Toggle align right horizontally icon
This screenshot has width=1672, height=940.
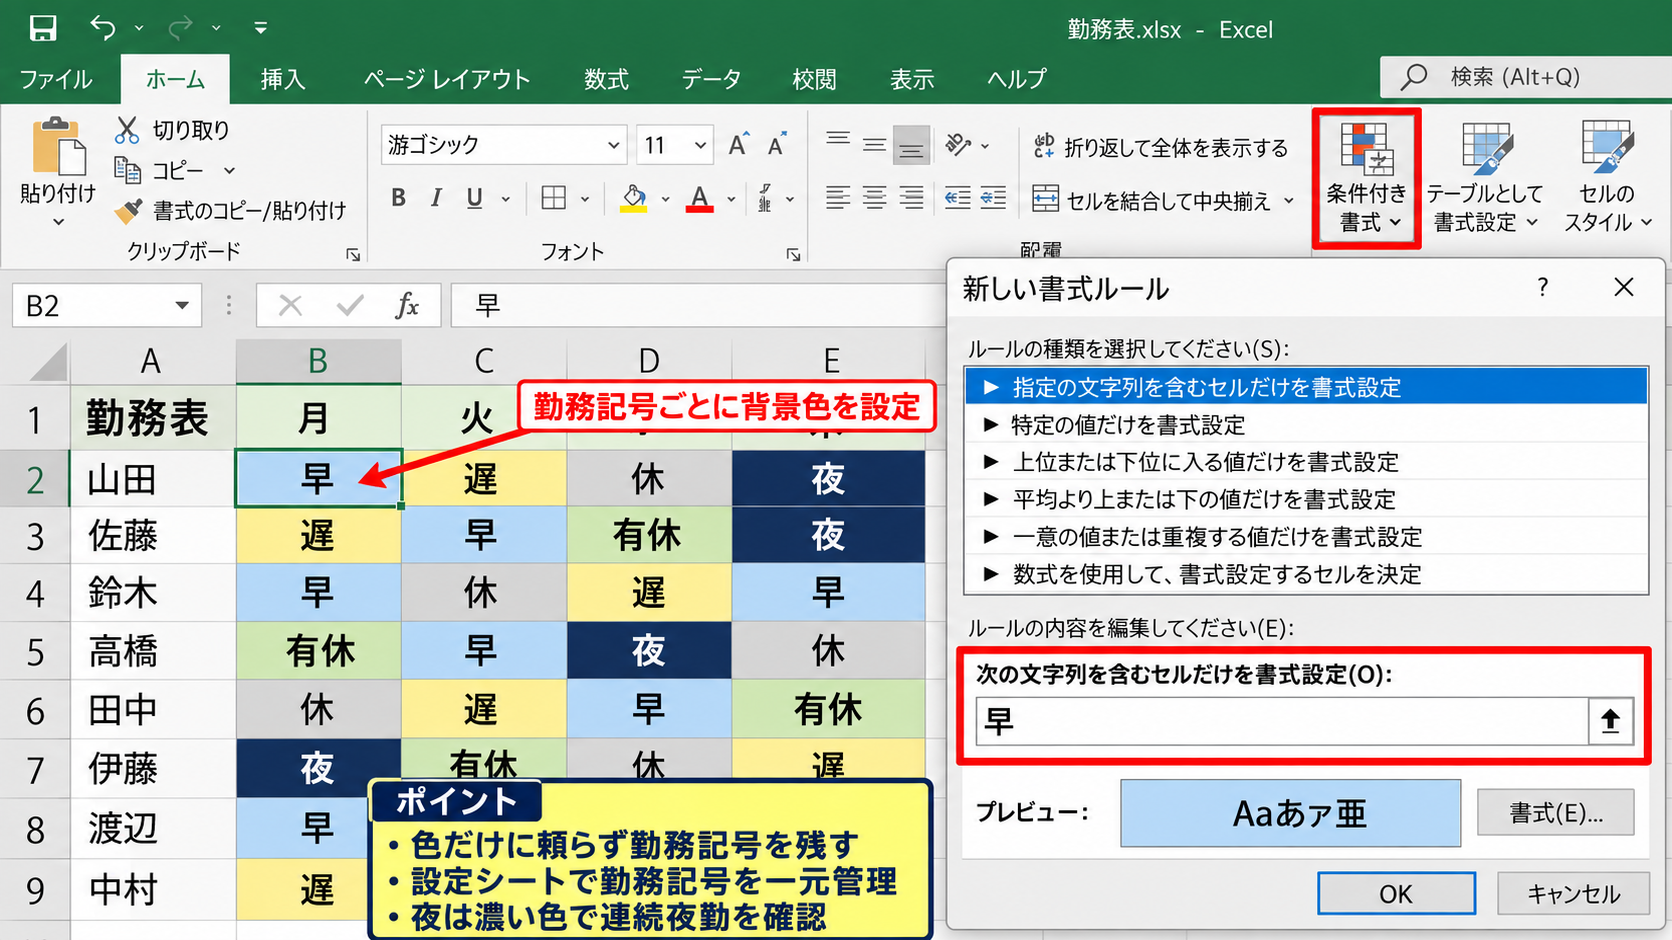point(911,198)
